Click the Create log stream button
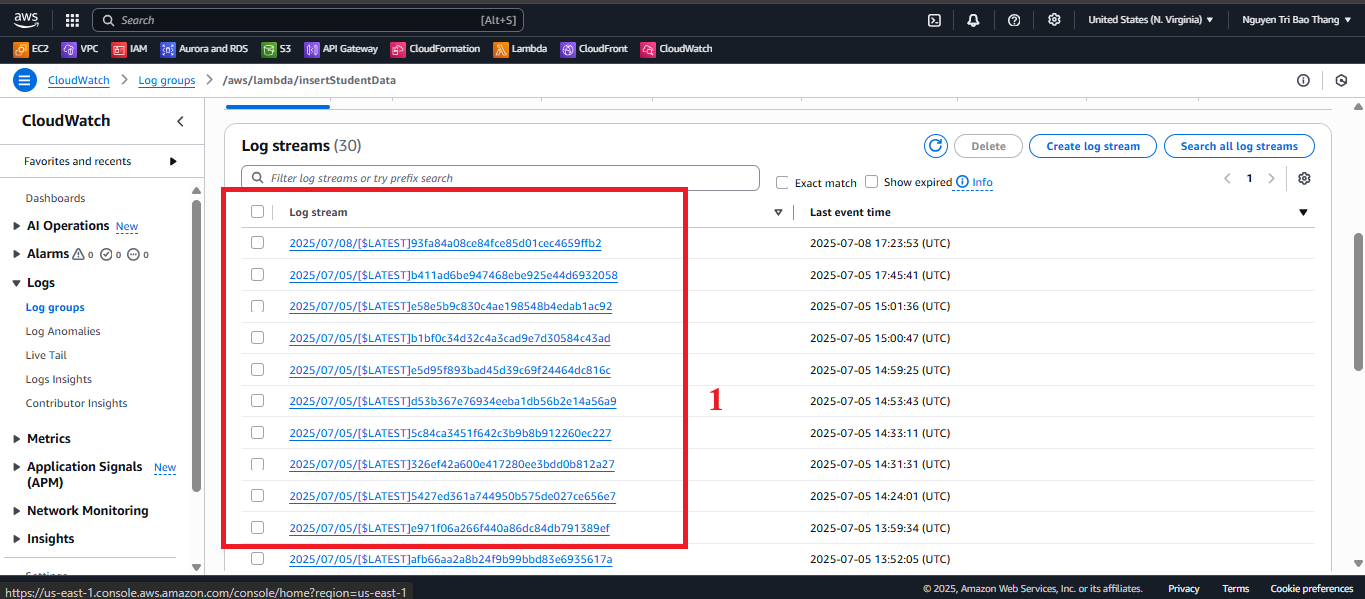 [x=1093, y=146]
